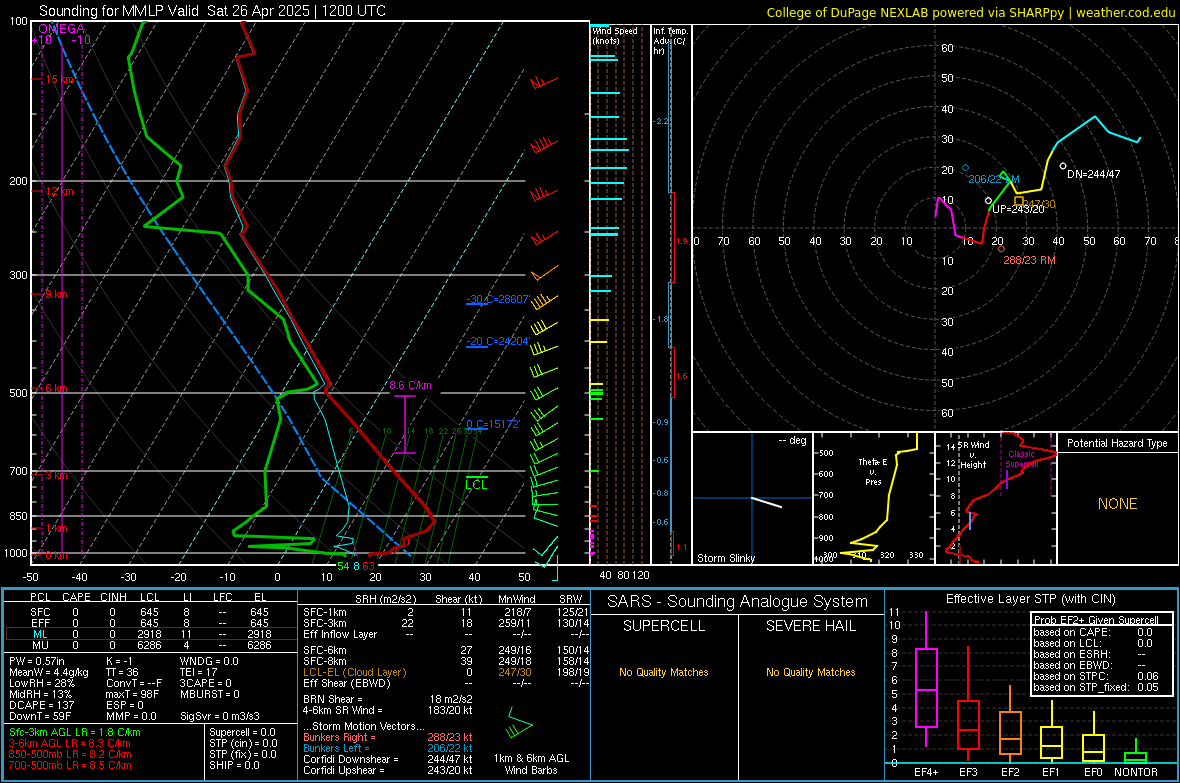Select the SFC parcel row
The image size is (1180, 783).
point(149,612)
